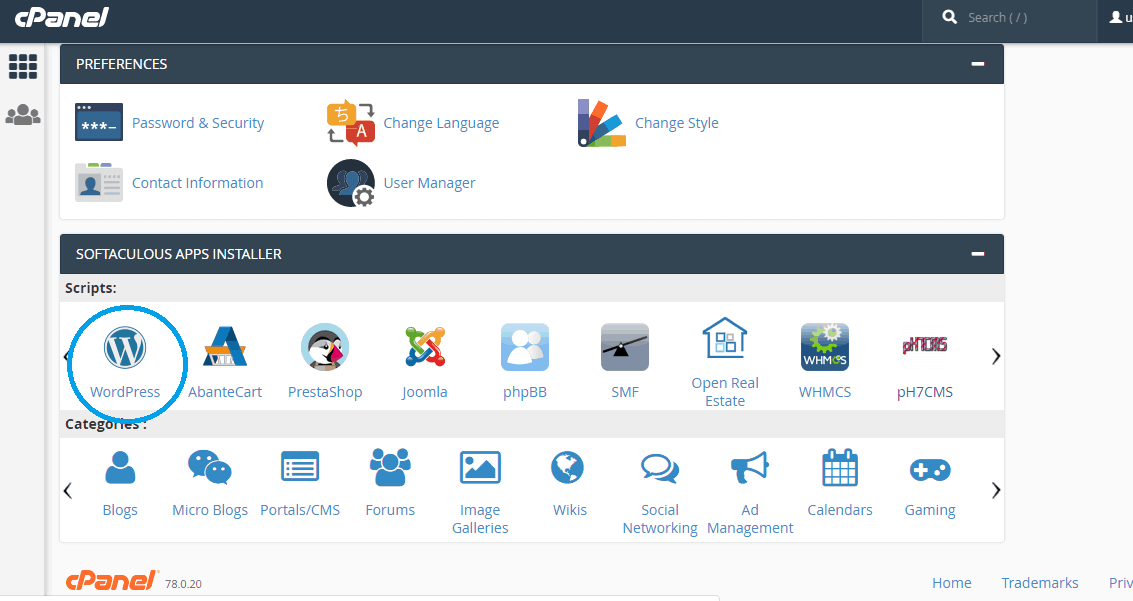The image size is (1133, 601).
Task: Open the WordPress installer icon
Action: click(125, 348)
